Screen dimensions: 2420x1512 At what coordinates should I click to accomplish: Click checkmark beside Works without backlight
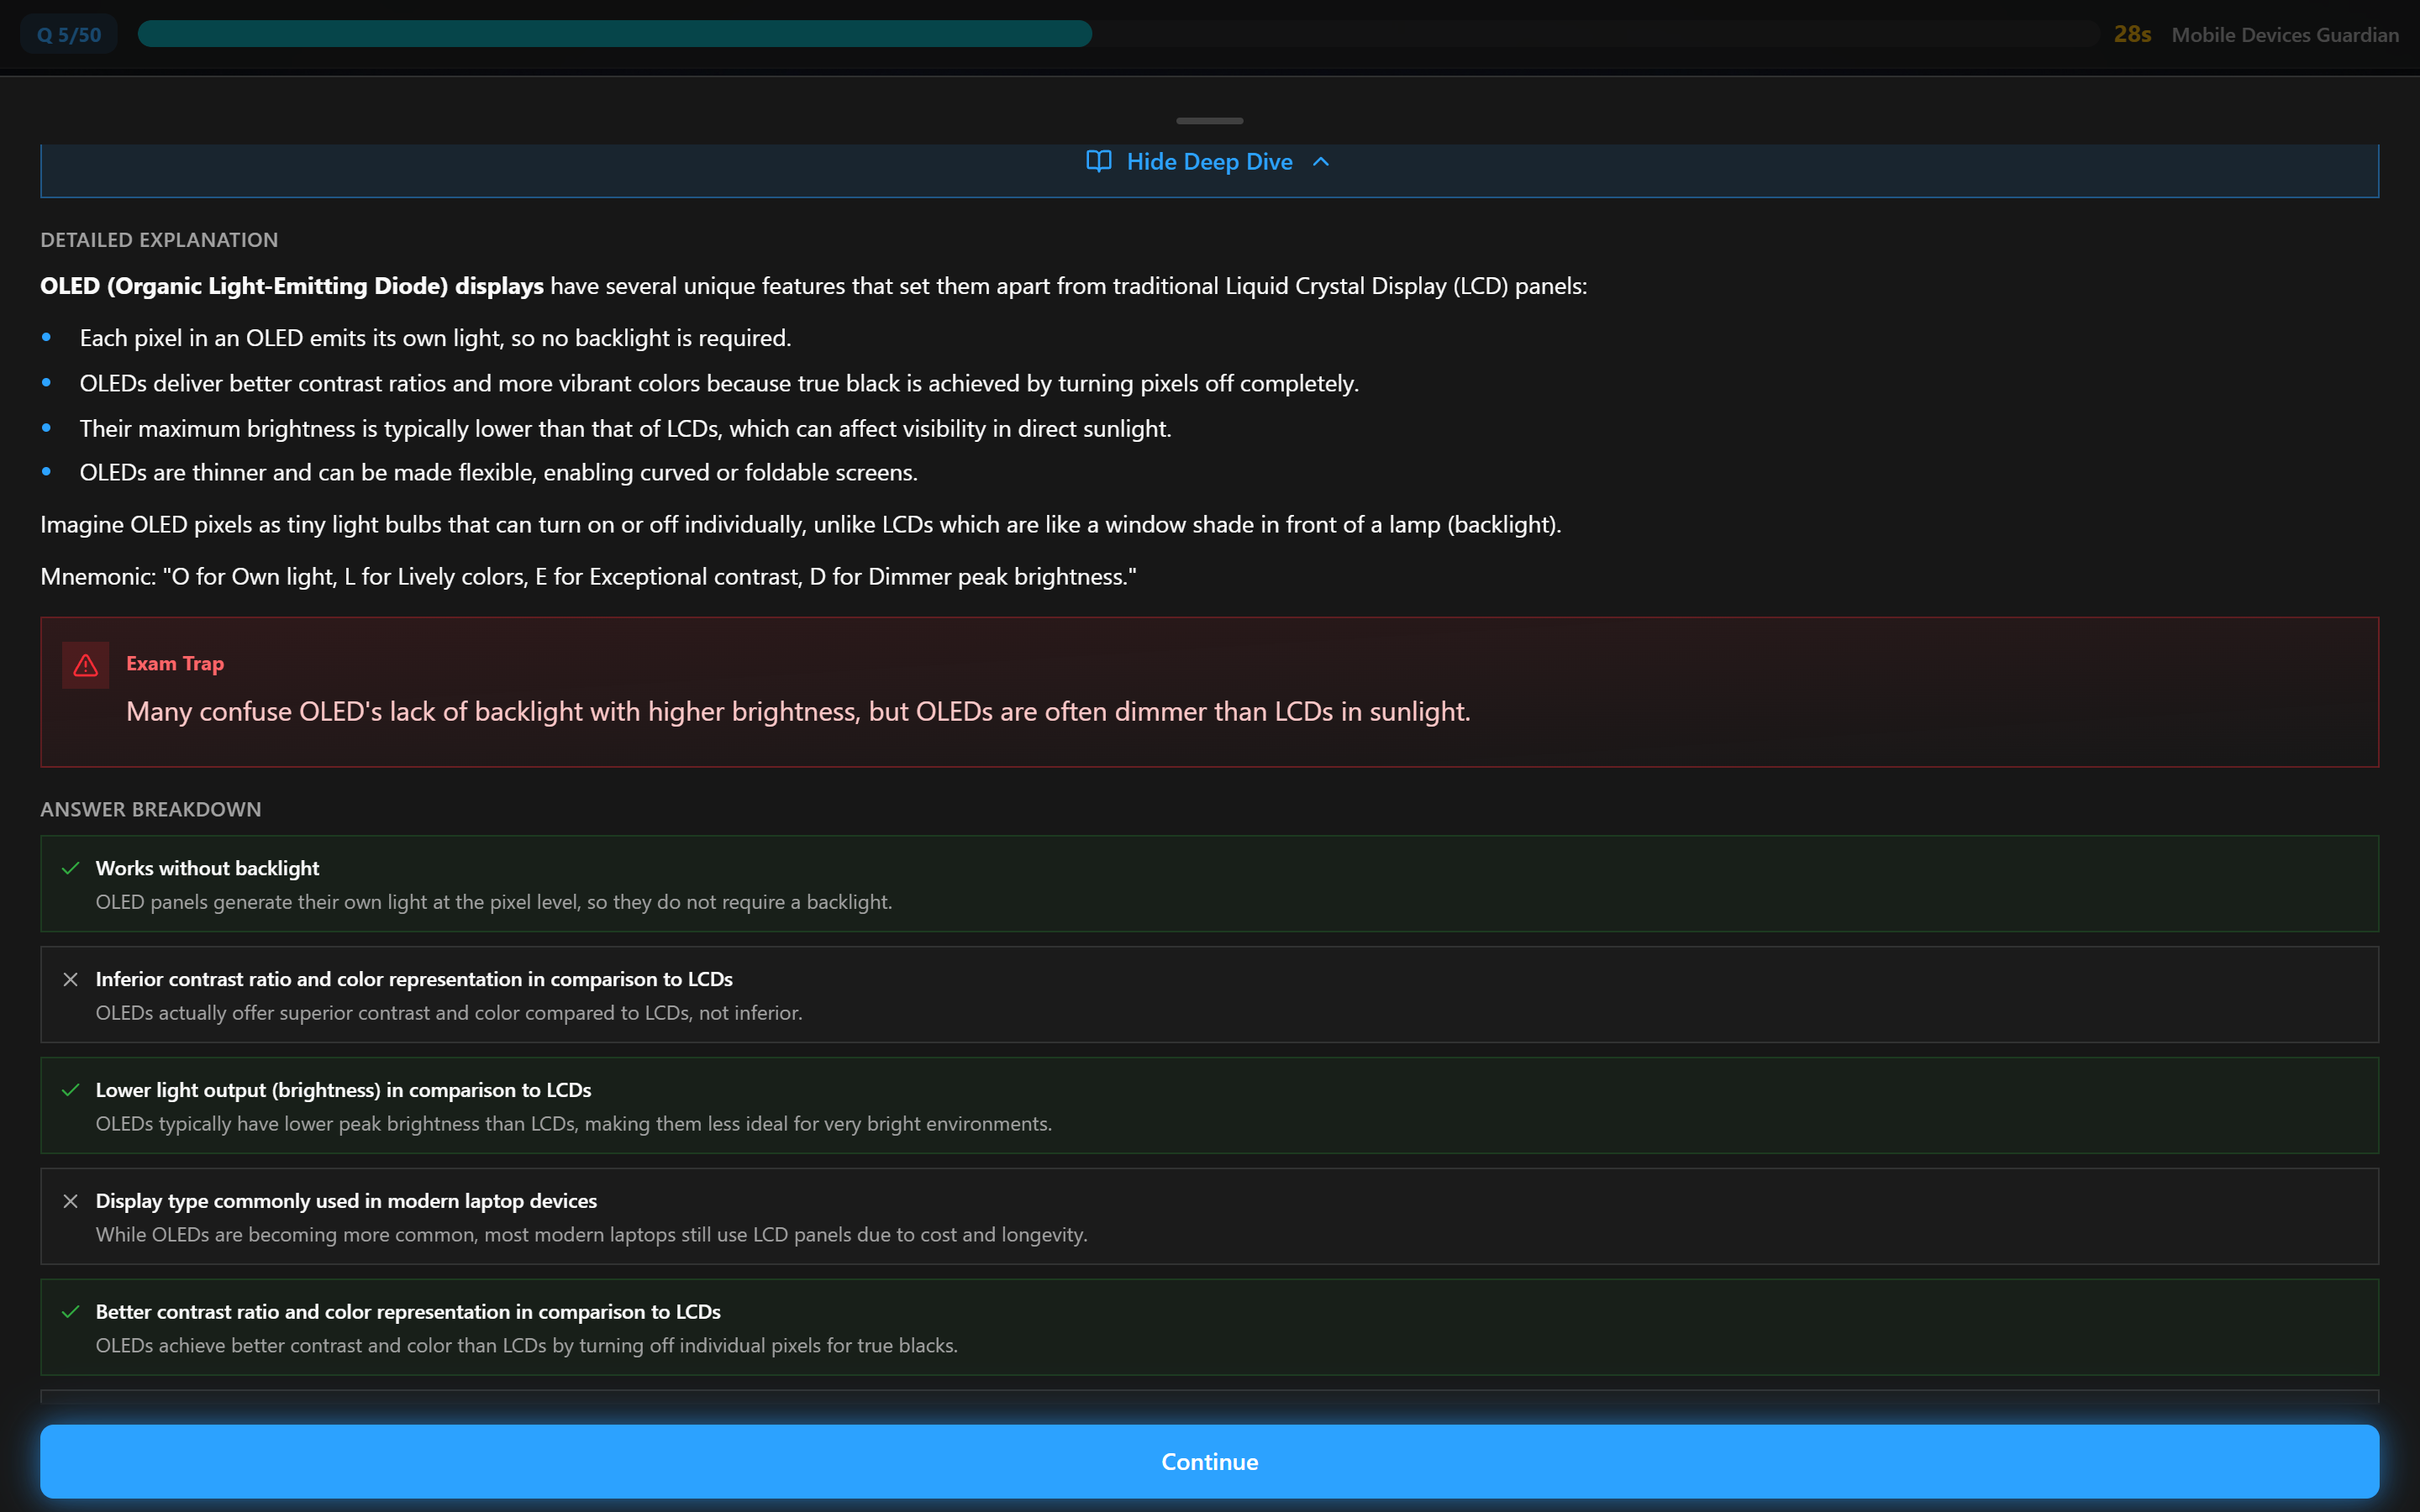click(x=70, y=868)
